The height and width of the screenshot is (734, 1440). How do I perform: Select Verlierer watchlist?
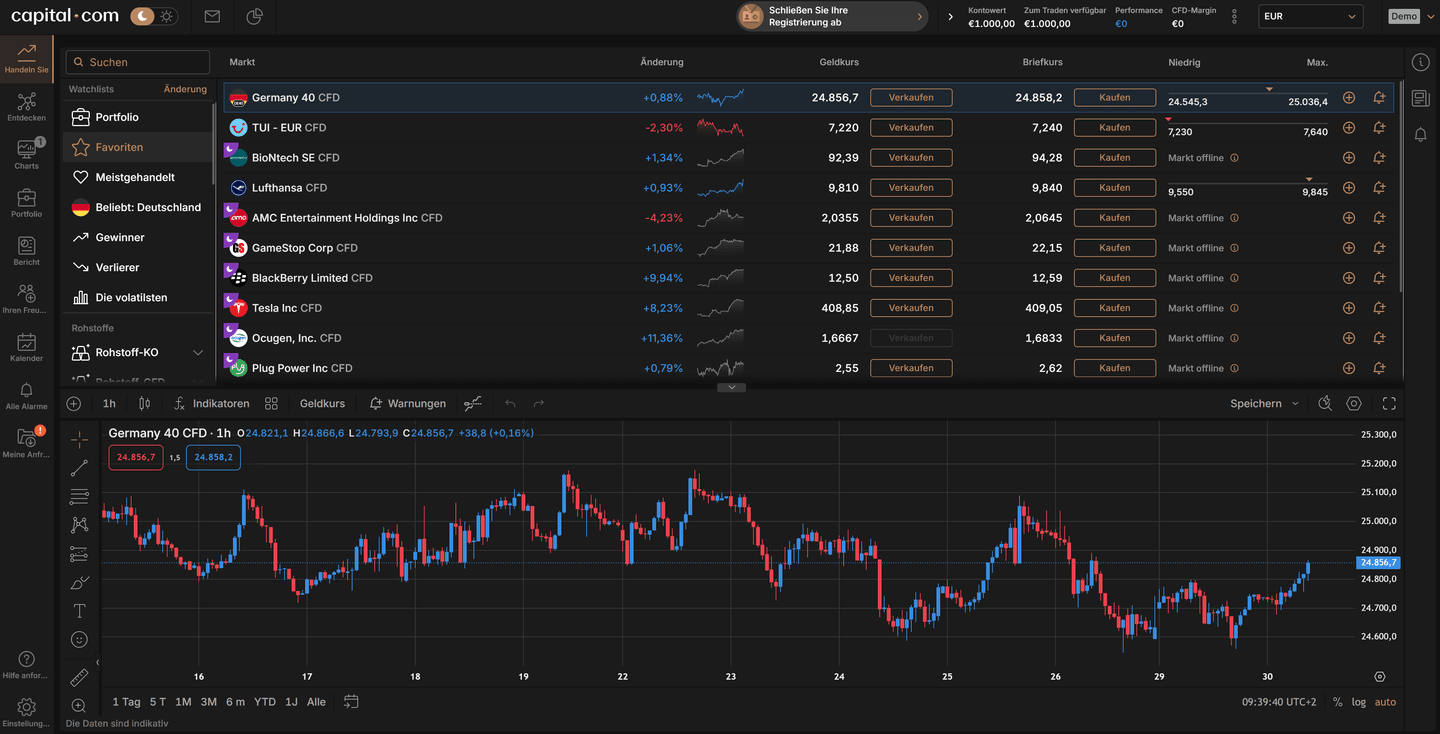click(x=138, y=267)
